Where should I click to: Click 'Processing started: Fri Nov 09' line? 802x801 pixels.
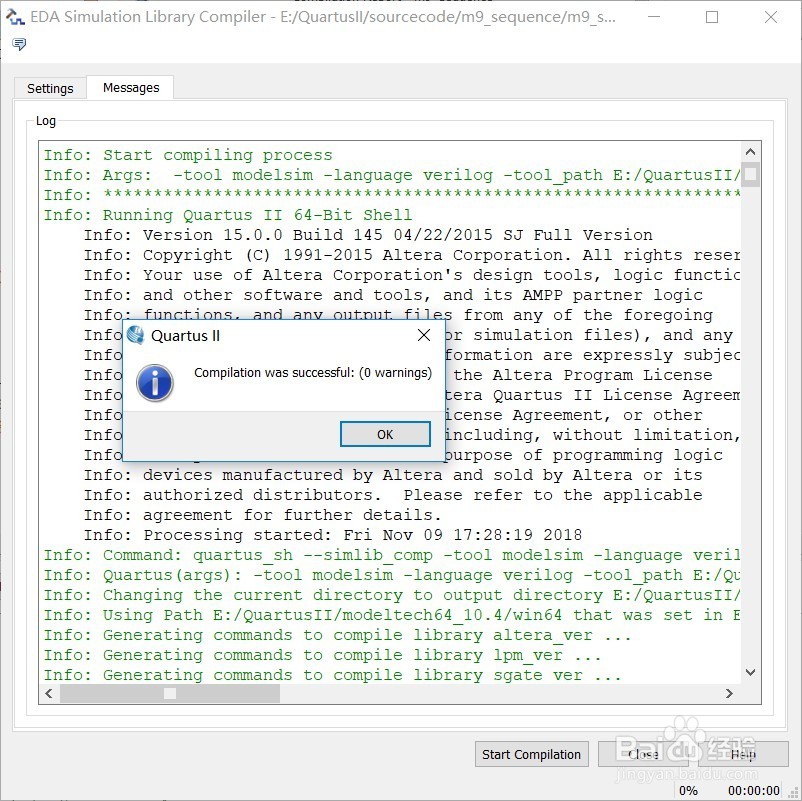[x=333, y=535]
